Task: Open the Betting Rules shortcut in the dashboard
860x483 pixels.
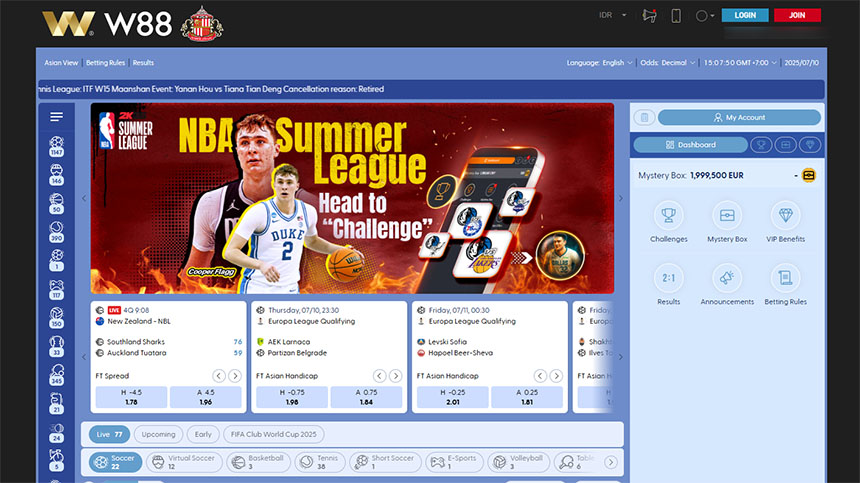Action: (x=785, y=285)
